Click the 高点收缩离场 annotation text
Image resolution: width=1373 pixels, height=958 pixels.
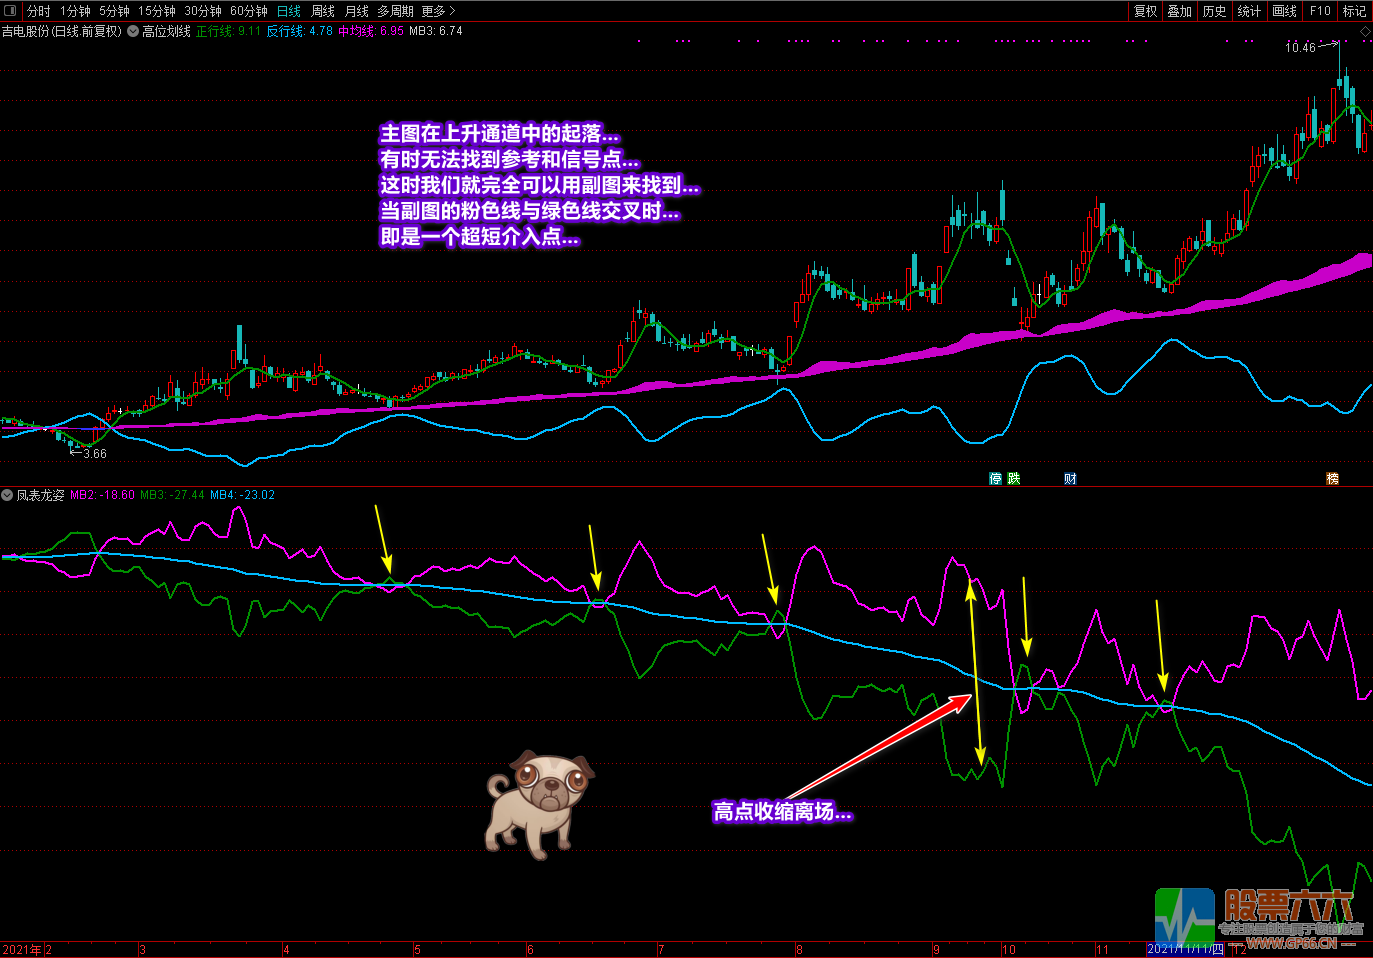pos(782,812)
